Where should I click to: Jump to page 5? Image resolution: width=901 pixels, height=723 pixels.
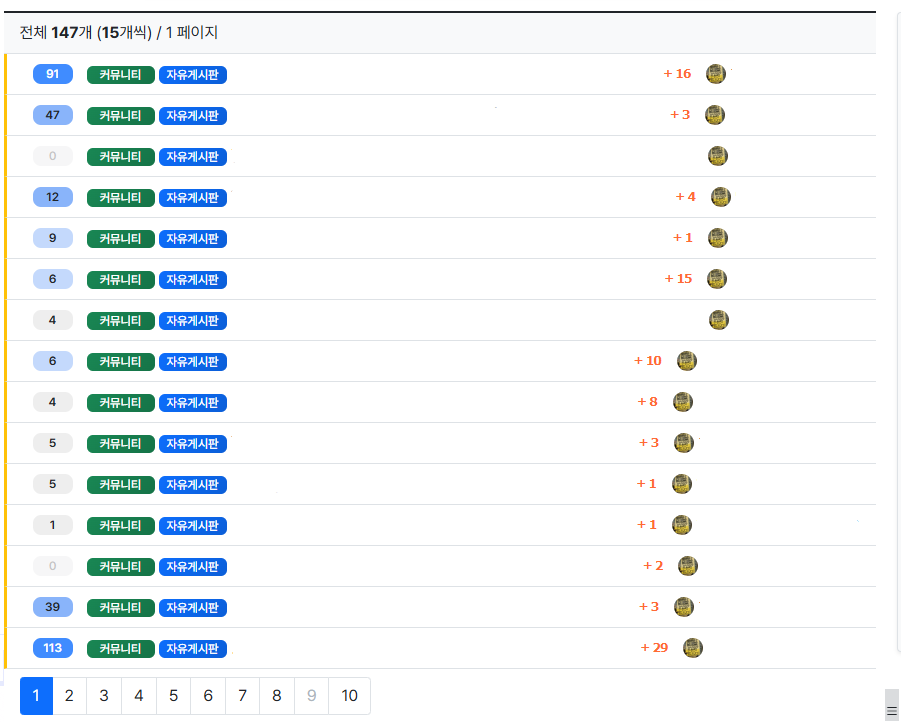pos(173,696)
